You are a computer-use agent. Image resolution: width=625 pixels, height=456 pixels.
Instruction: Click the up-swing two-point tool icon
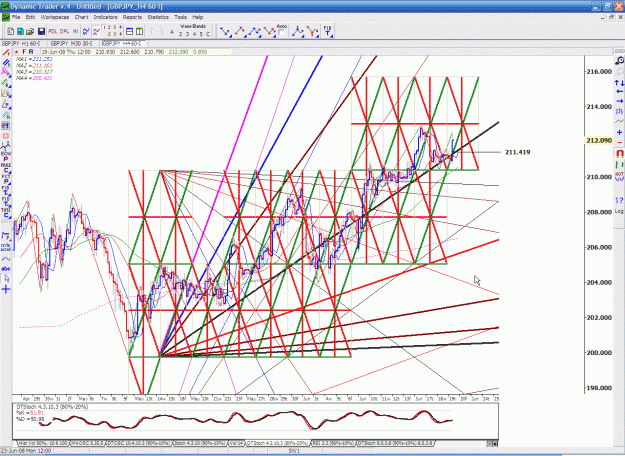[x=240, y=31]
